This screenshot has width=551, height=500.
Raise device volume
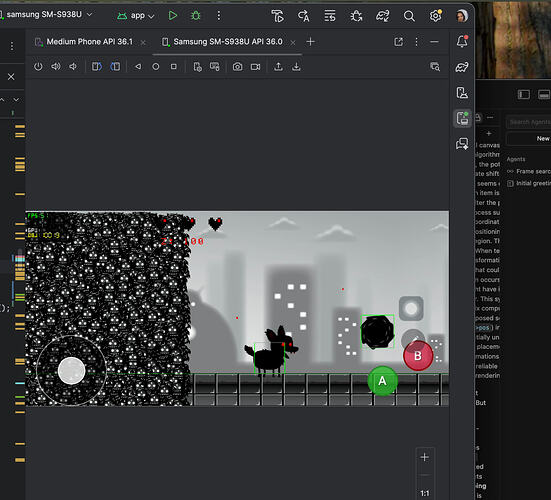click(56, 66)
